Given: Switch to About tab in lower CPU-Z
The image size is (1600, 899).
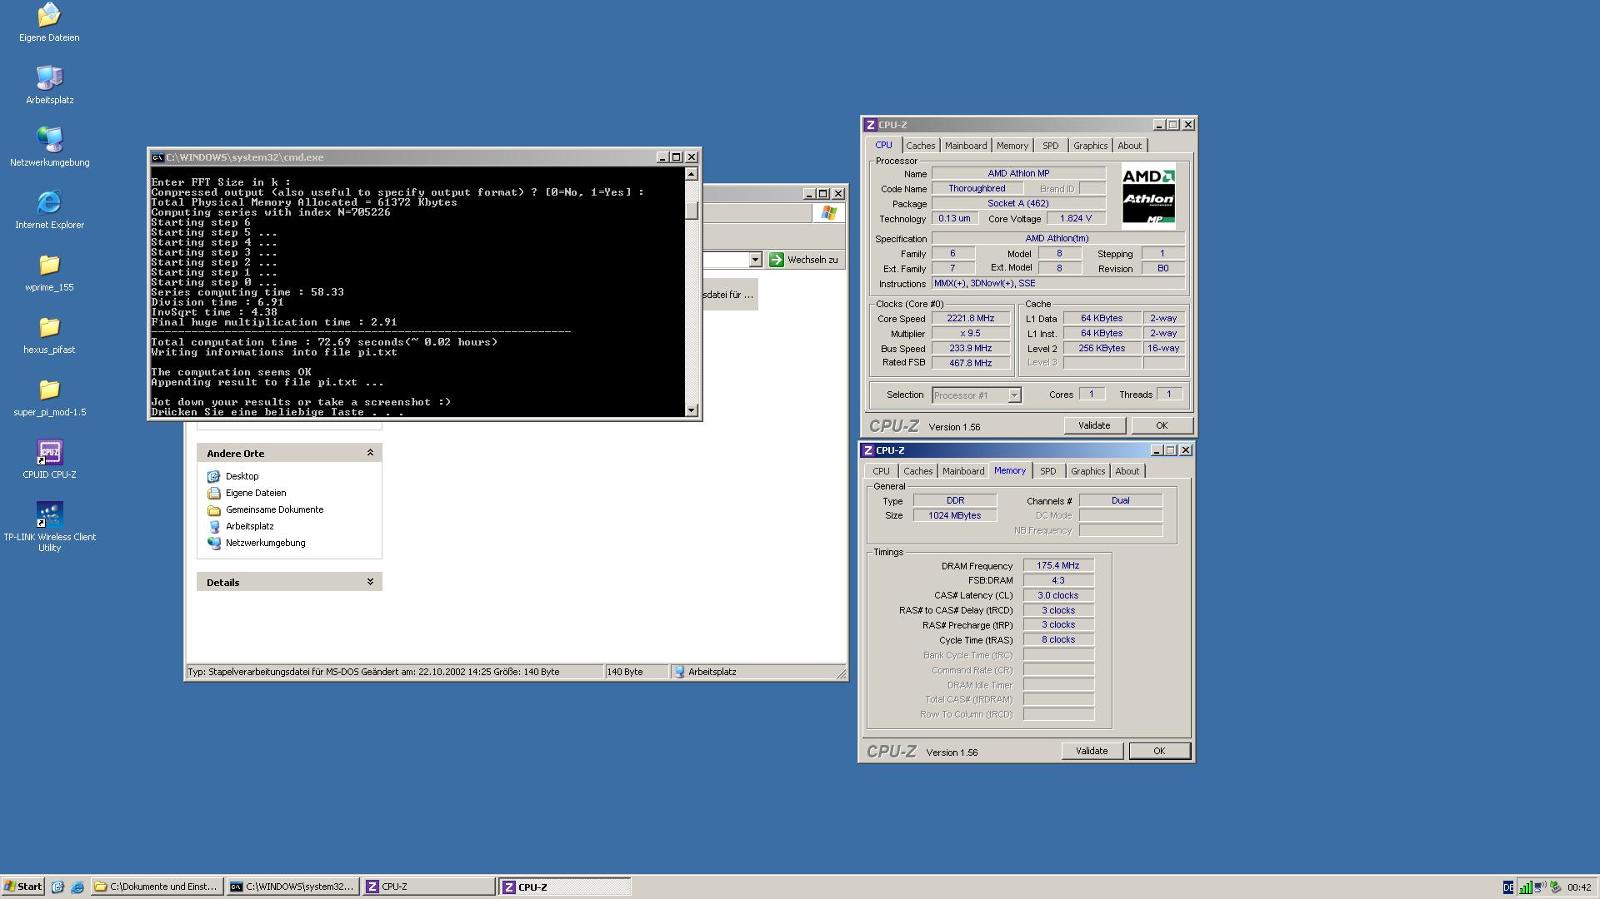Looking at the screenshot, I should point(1127,471).
